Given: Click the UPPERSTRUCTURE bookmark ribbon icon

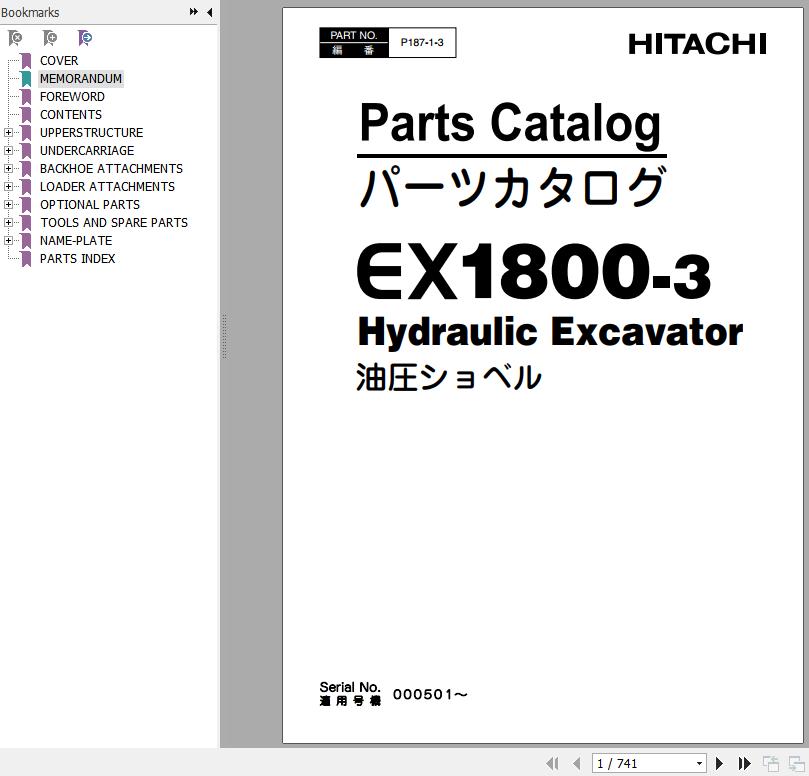Looking at the screenshot, I should click(26, 133).
